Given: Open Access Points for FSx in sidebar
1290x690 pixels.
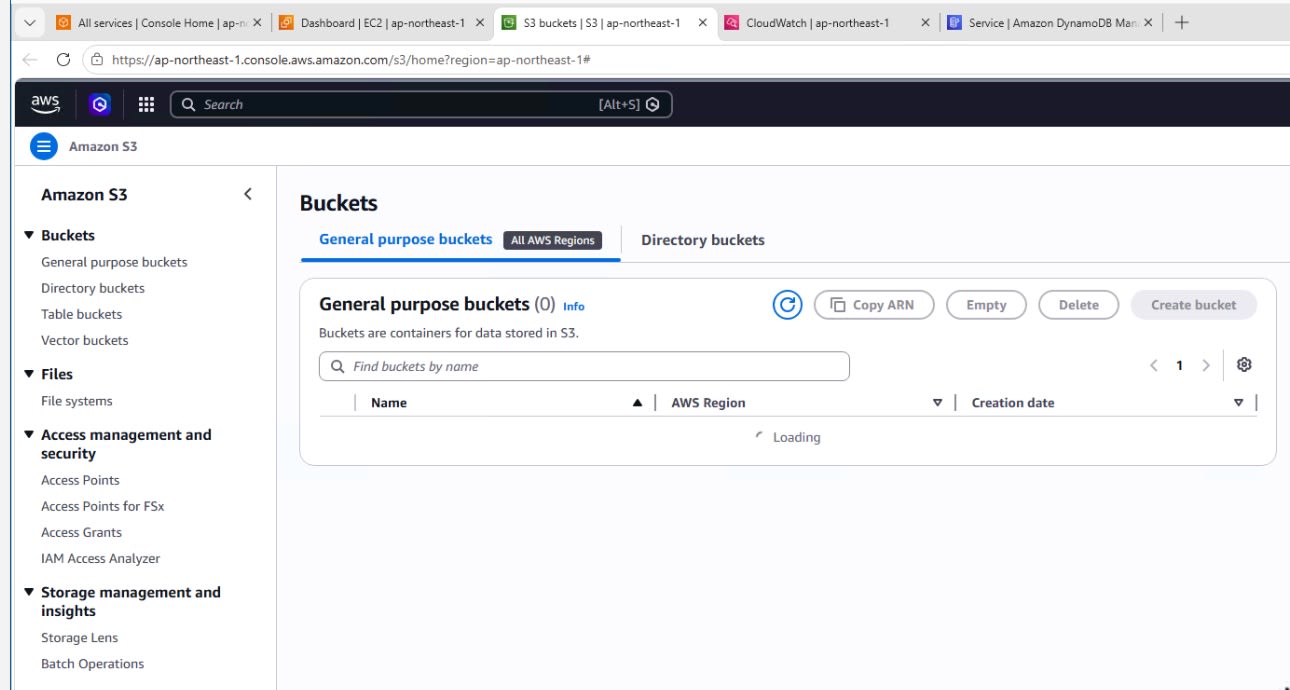Looking at the screenshot, I should pyautogui.click(x=102, y=506).
